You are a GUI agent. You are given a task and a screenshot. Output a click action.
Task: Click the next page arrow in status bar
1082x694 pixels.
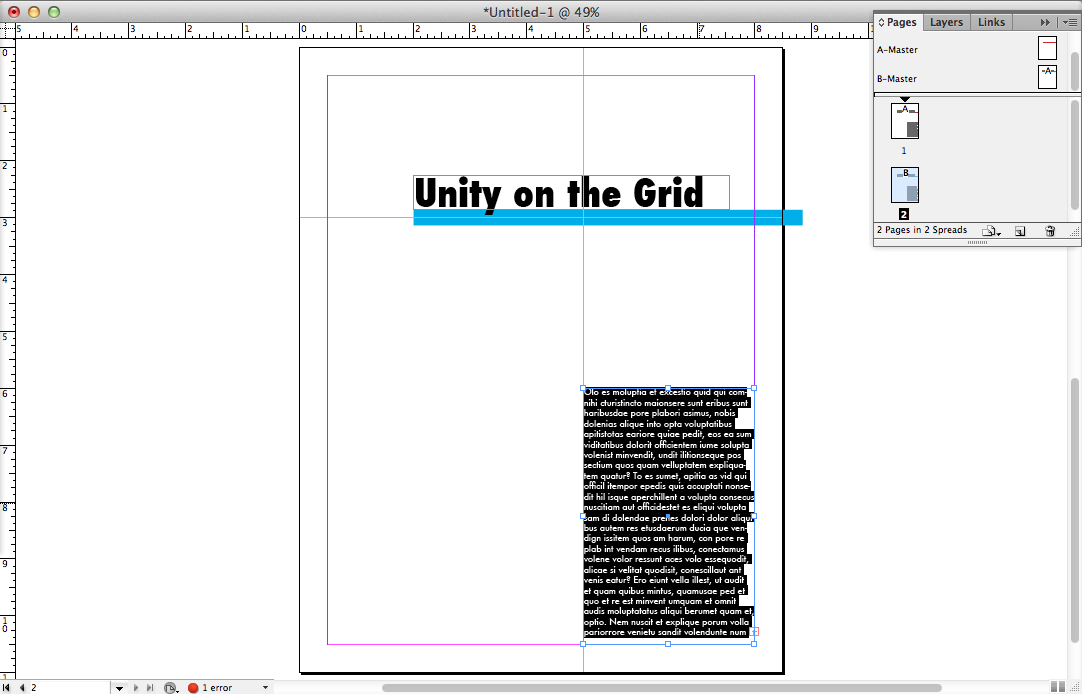pos(136,688)
